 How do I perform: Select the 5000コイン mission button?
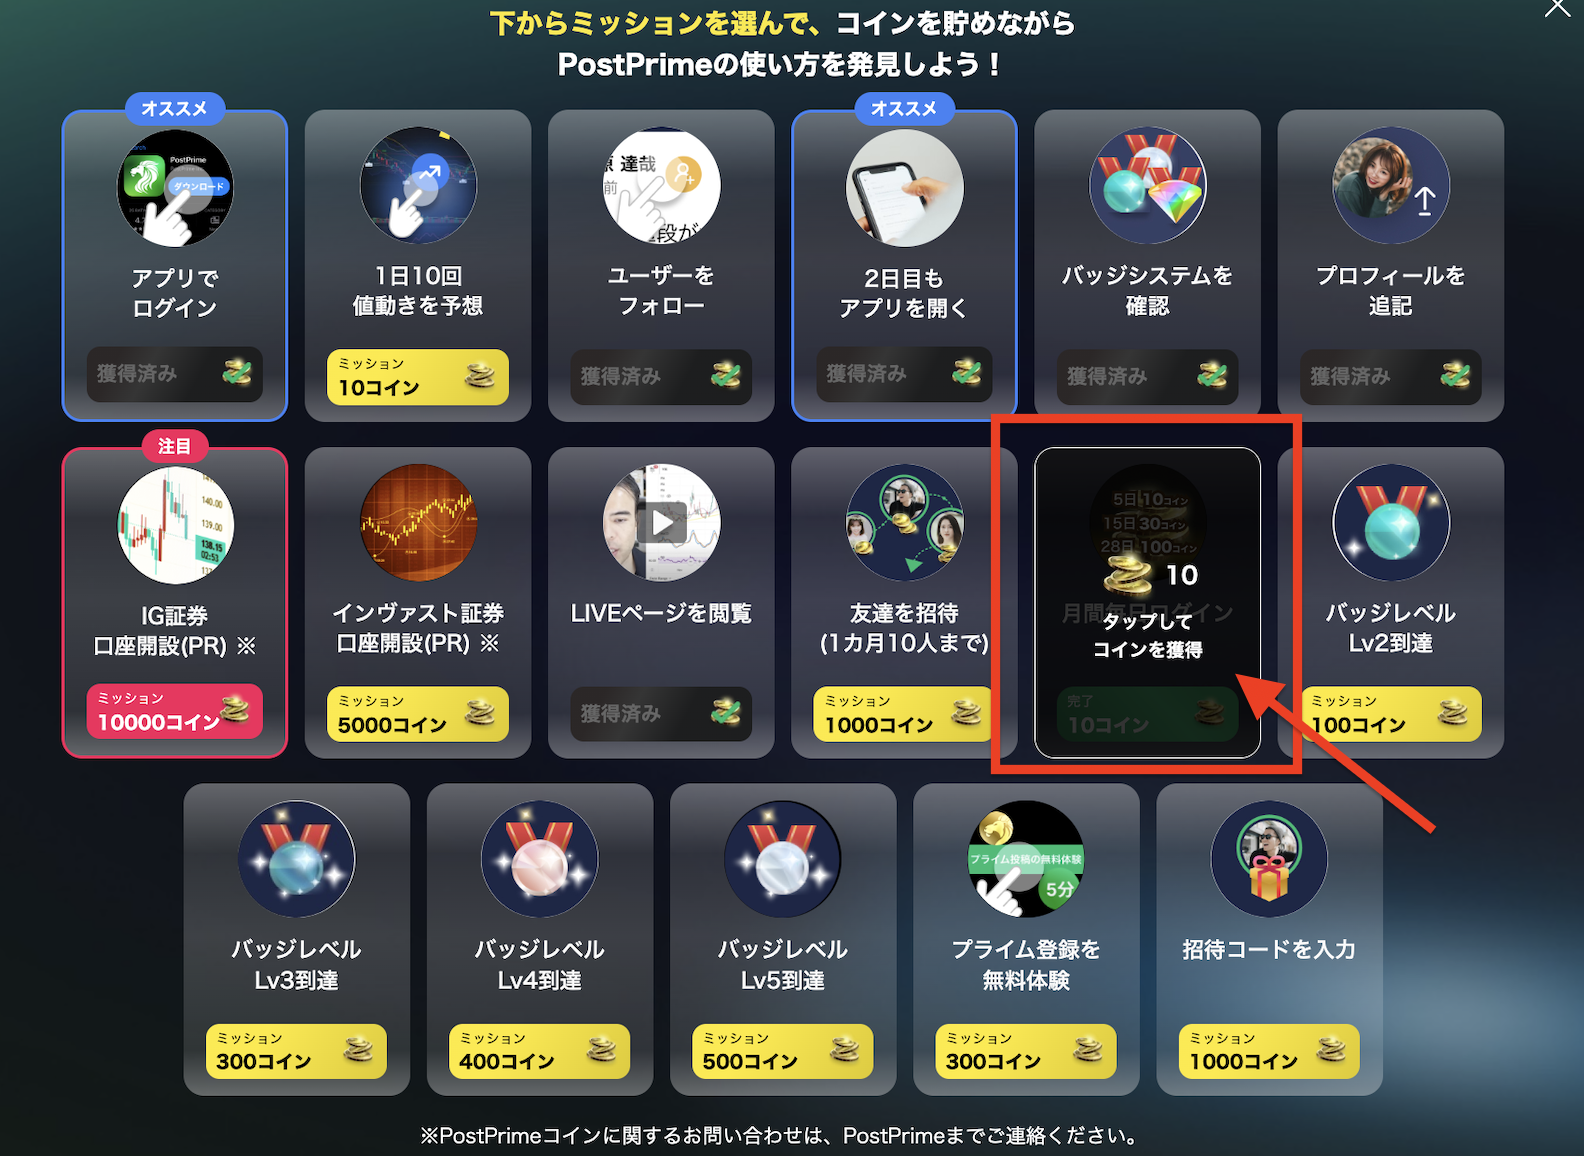[x=418, y=714]
